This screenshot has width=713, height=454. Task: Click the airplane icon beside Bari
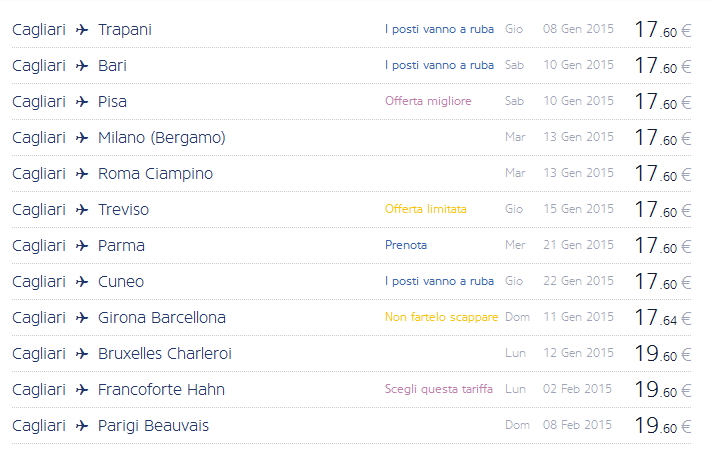click(x=82, y=66)
